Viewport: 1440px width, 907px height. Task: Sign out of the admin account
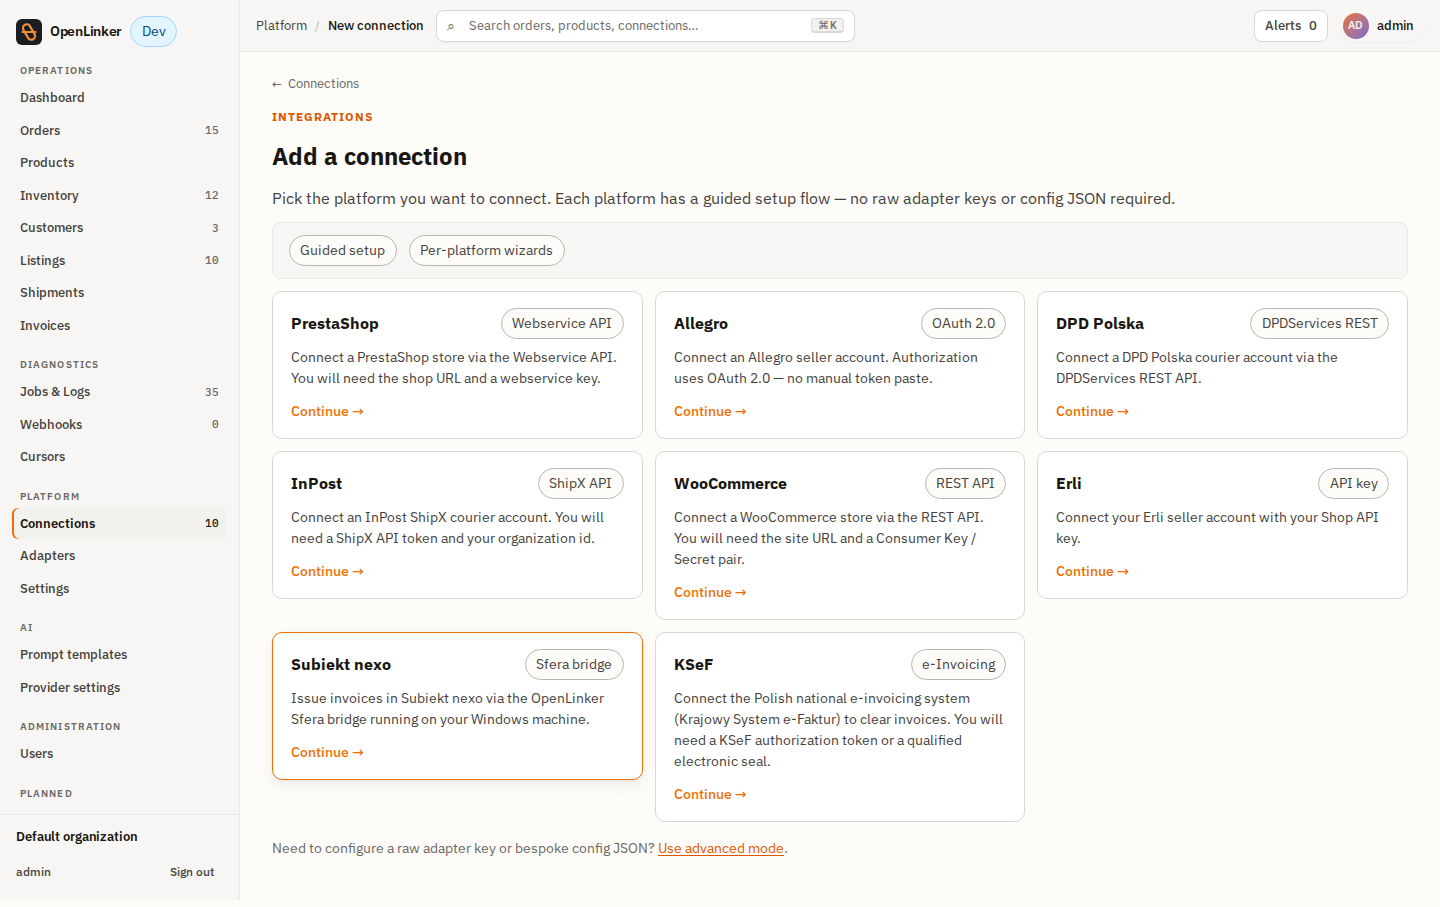[x=192, y=872]
